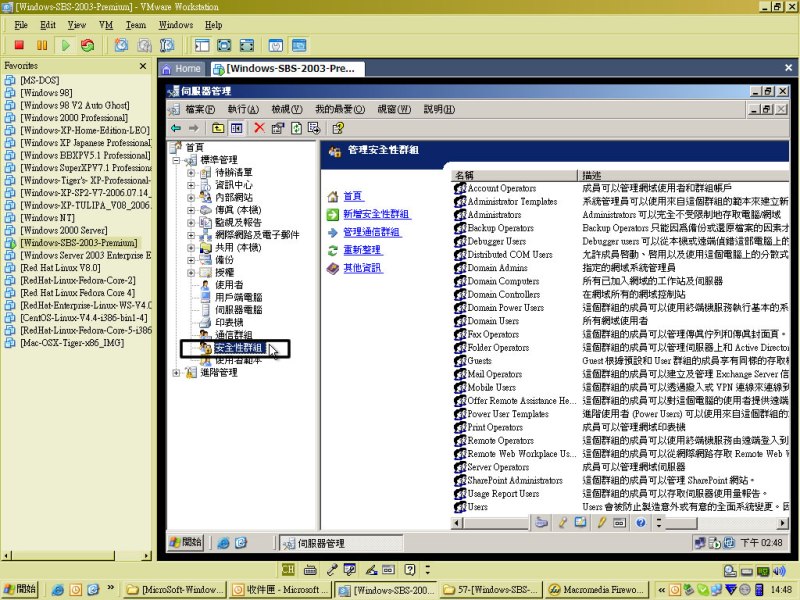Click the volume speaker icon in host tray
800x600 pixels.
click(779, 571)
